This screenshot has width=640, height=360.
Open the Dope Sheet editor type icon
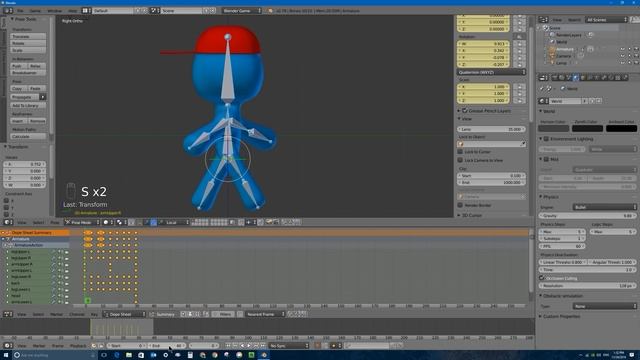pyautogui.click(x=8, y=314)
